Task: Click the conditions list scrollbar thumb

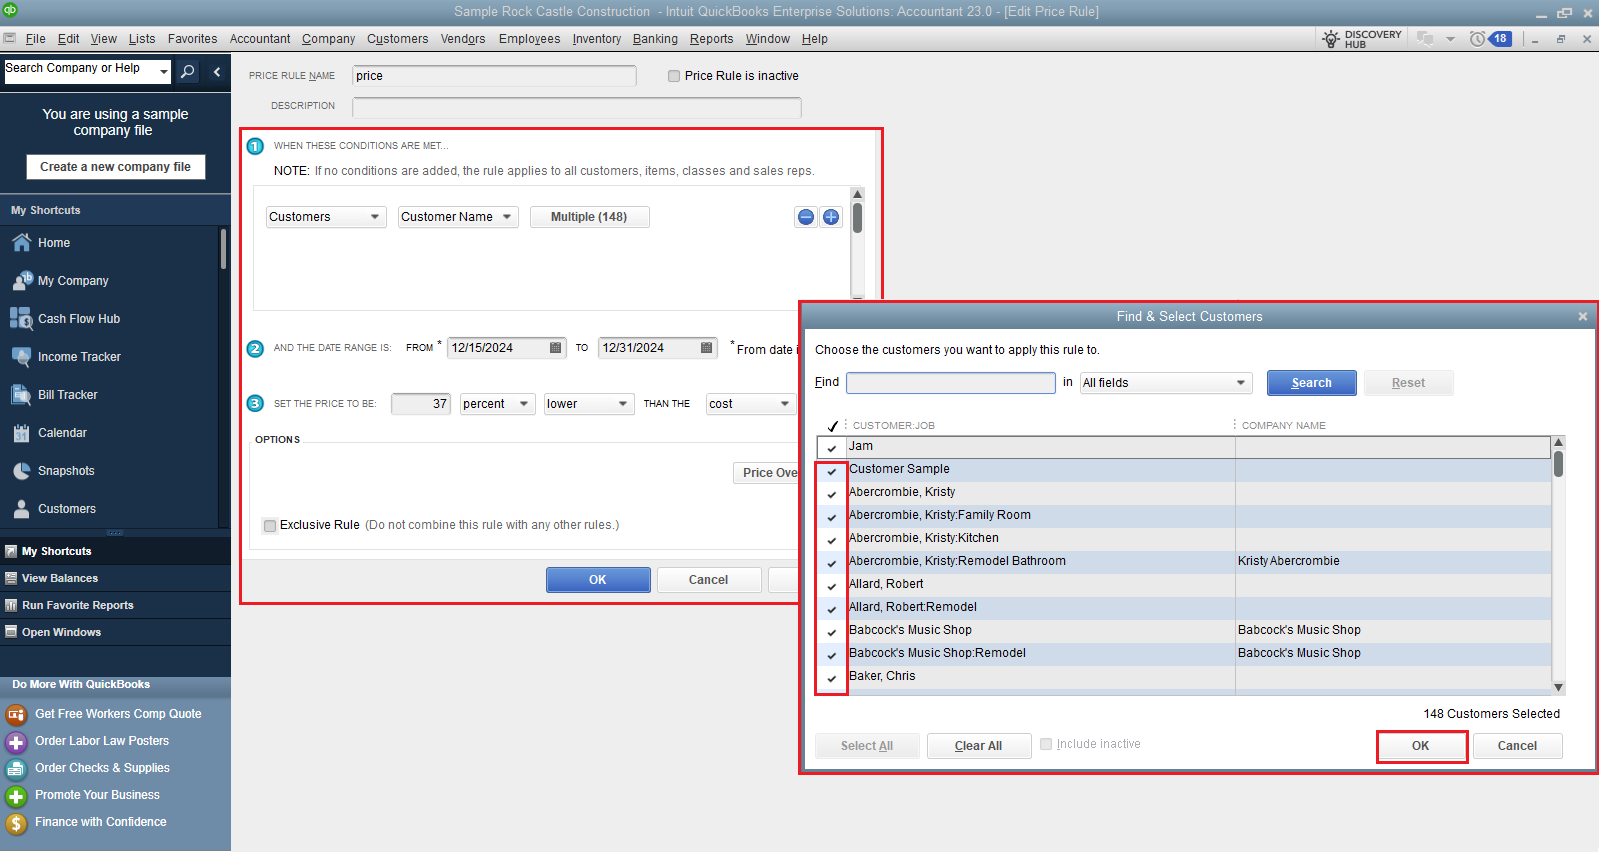Action: click(857, 217)
